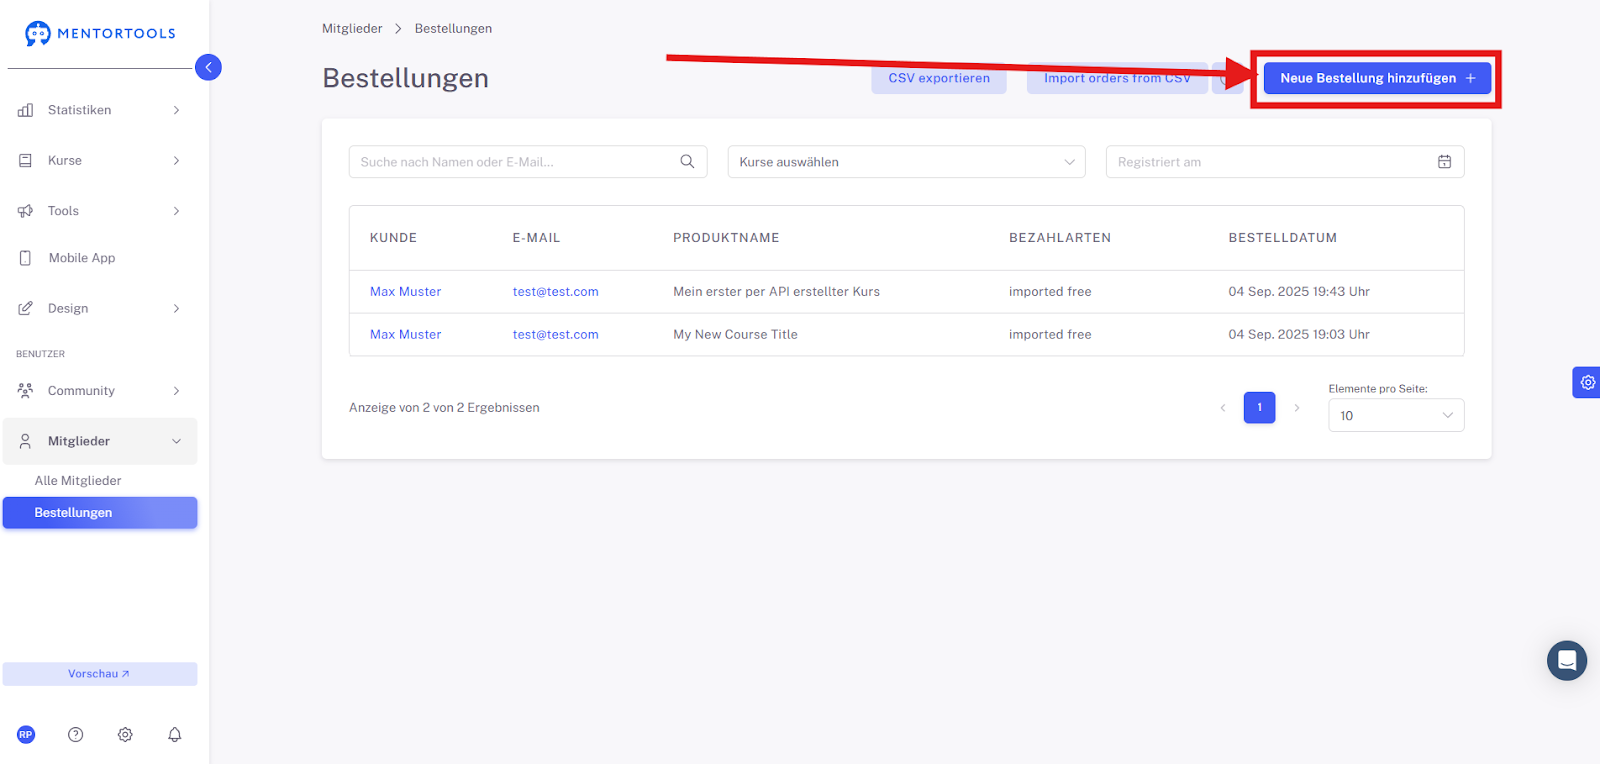Open Max Muster in My New Course row
Viewport: 1600px width, 764px height.
click(x=405, y=334)
